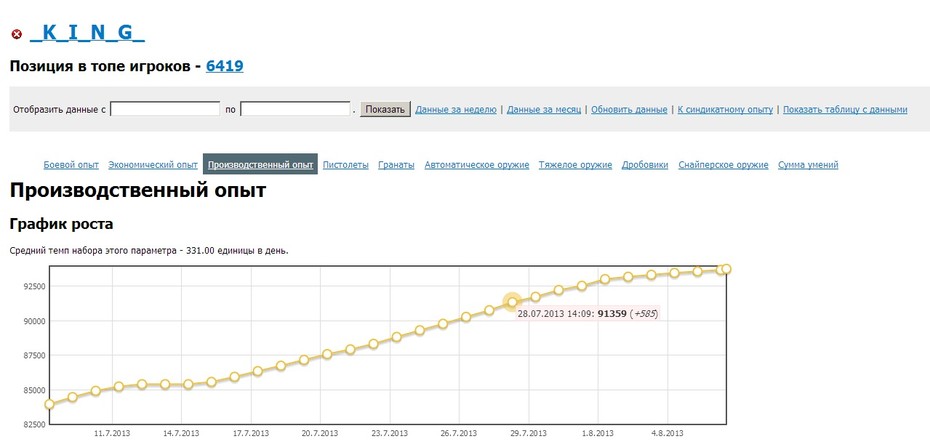Open the Пистолеты tab
Viewport: 930px width, 447px height.
(x=346, y=165)
